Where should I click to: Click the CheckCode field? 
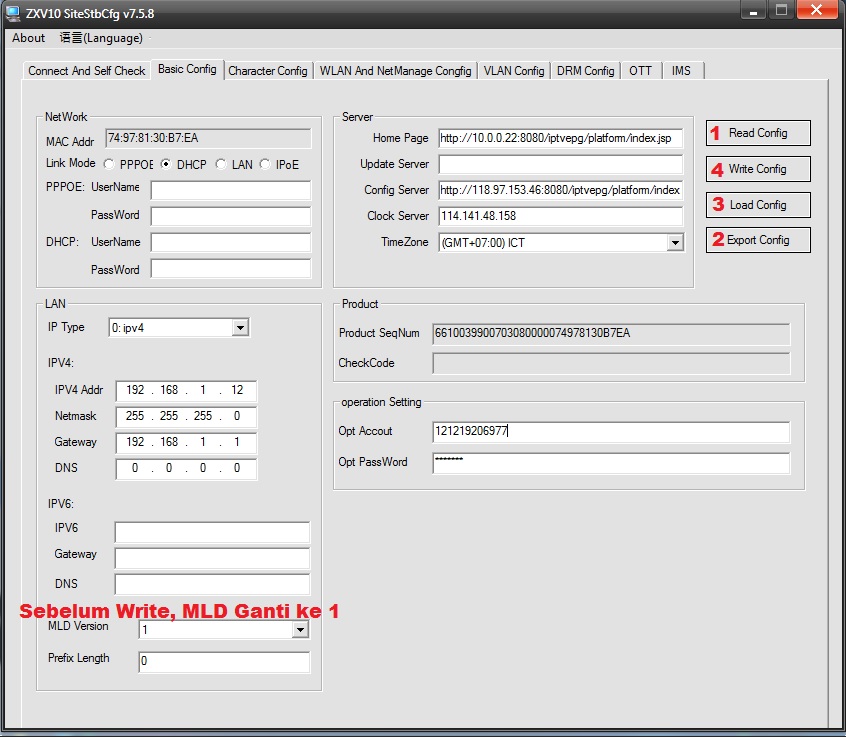click(x=611, y=364)
